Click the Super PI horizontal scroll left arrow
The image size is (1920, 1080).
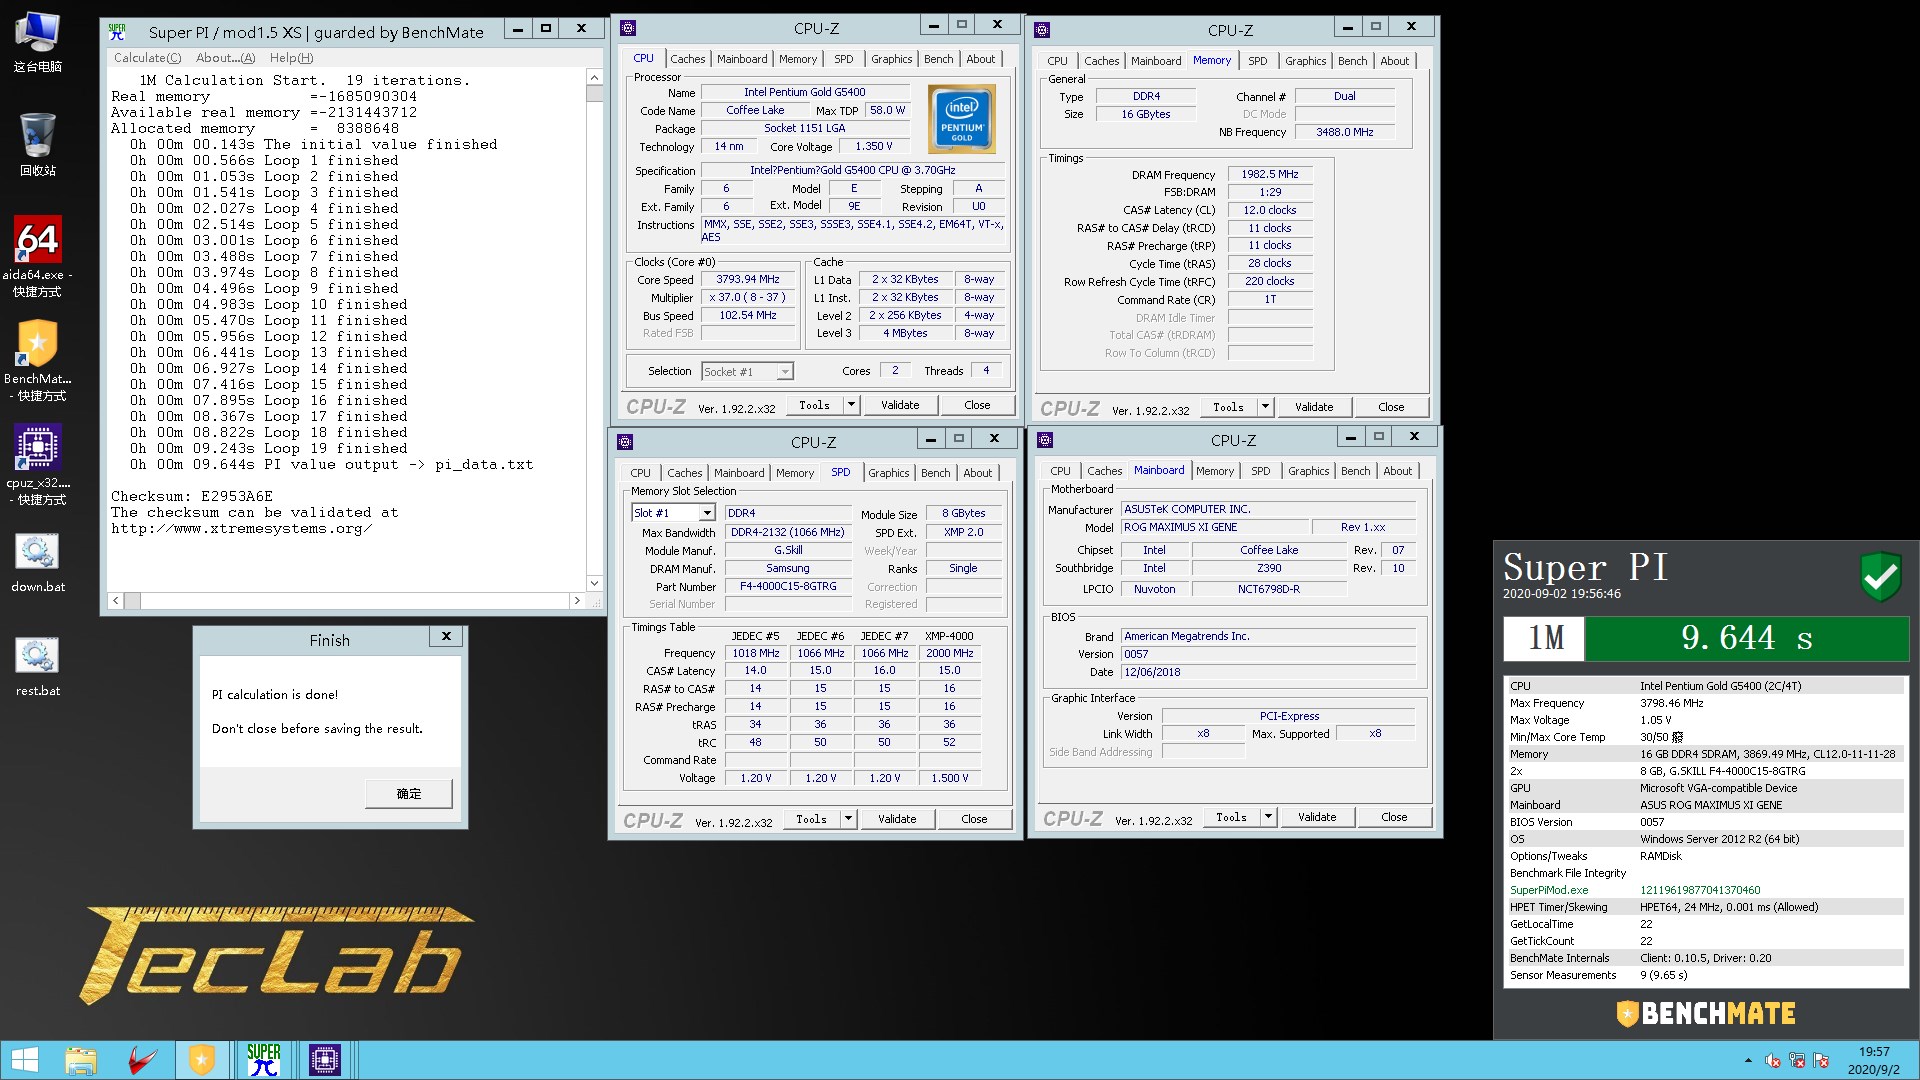pos(116,601)
